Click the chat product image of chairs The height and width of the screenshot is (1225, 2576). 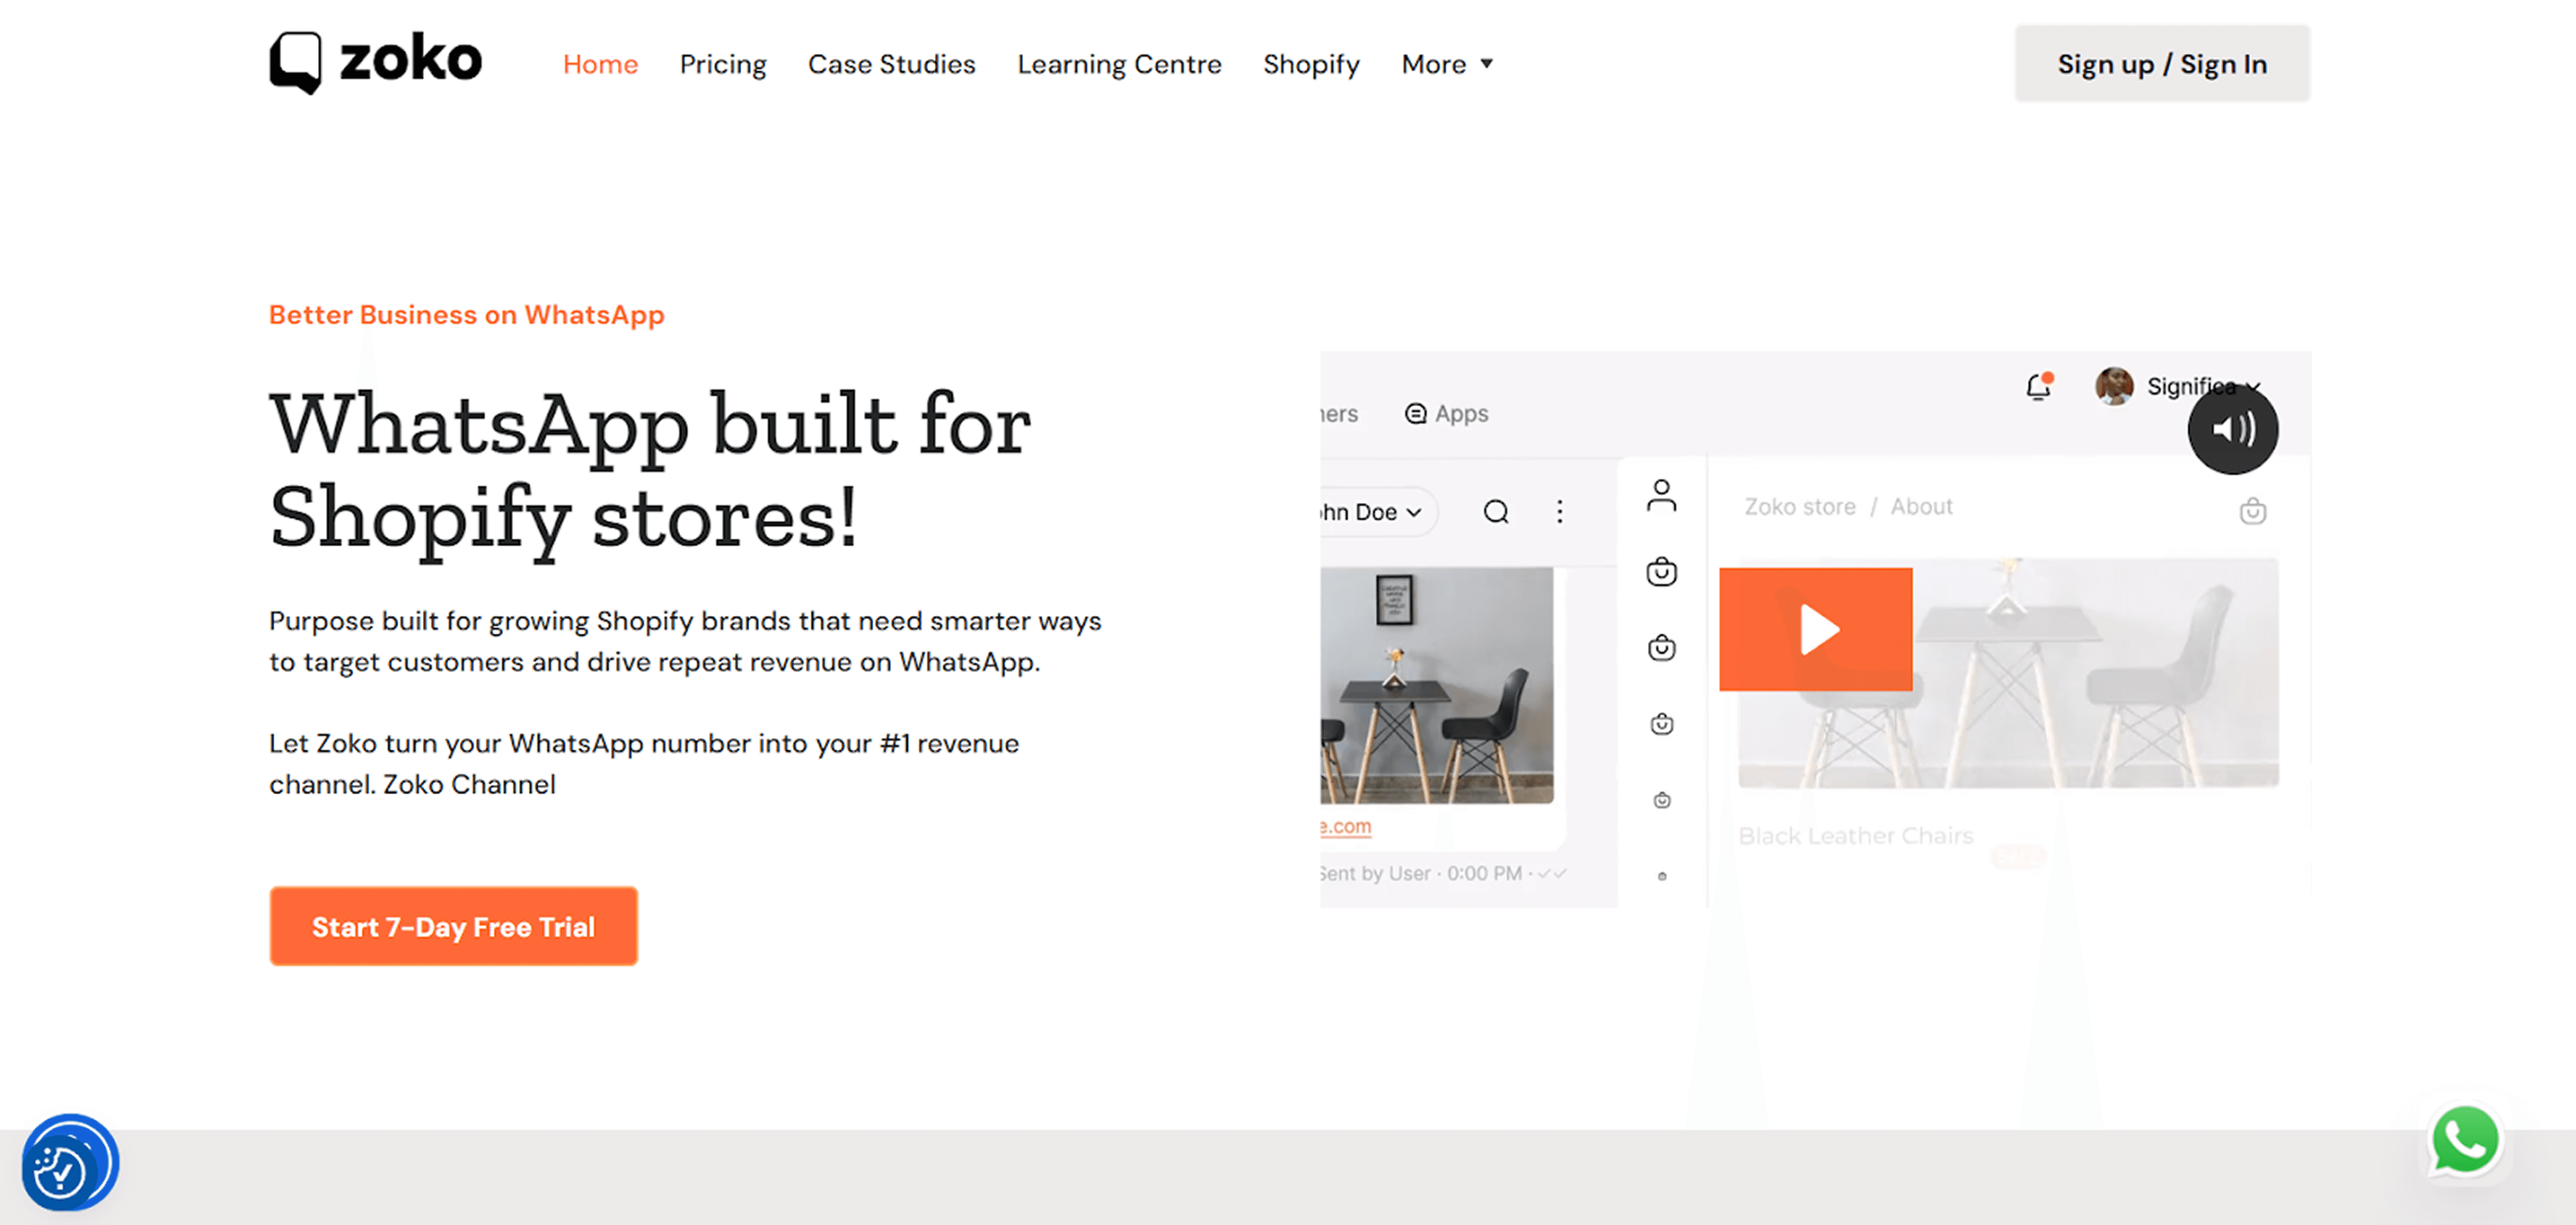pyautogui.click(x=1436, y=685)
